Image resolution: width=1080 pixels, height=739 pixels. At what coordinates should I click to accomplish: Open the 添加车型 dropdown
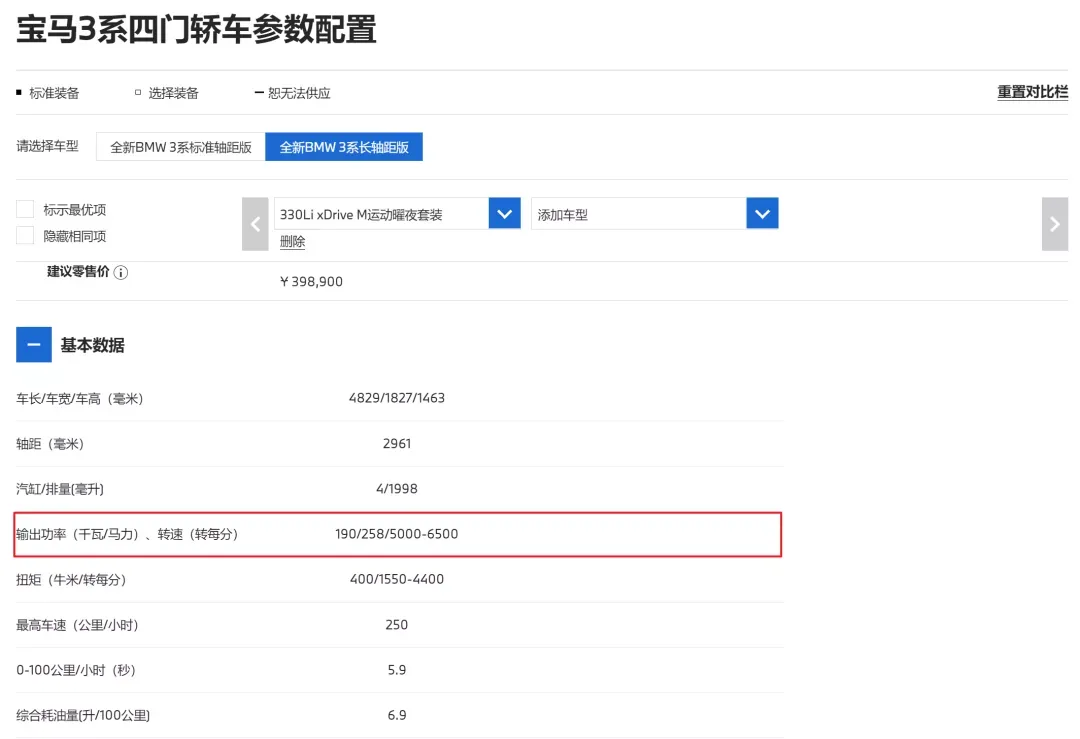coord(655,214)
